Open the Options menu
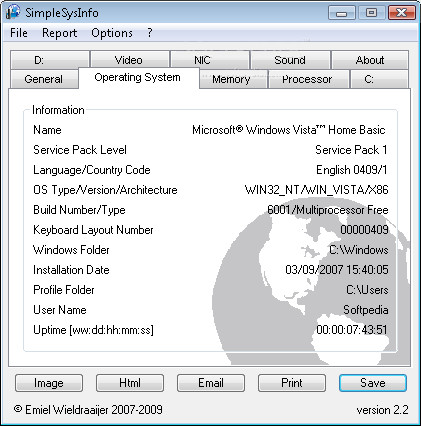Image resolution: width=421 pixels, height=426 pixels. tap(112, 33)
